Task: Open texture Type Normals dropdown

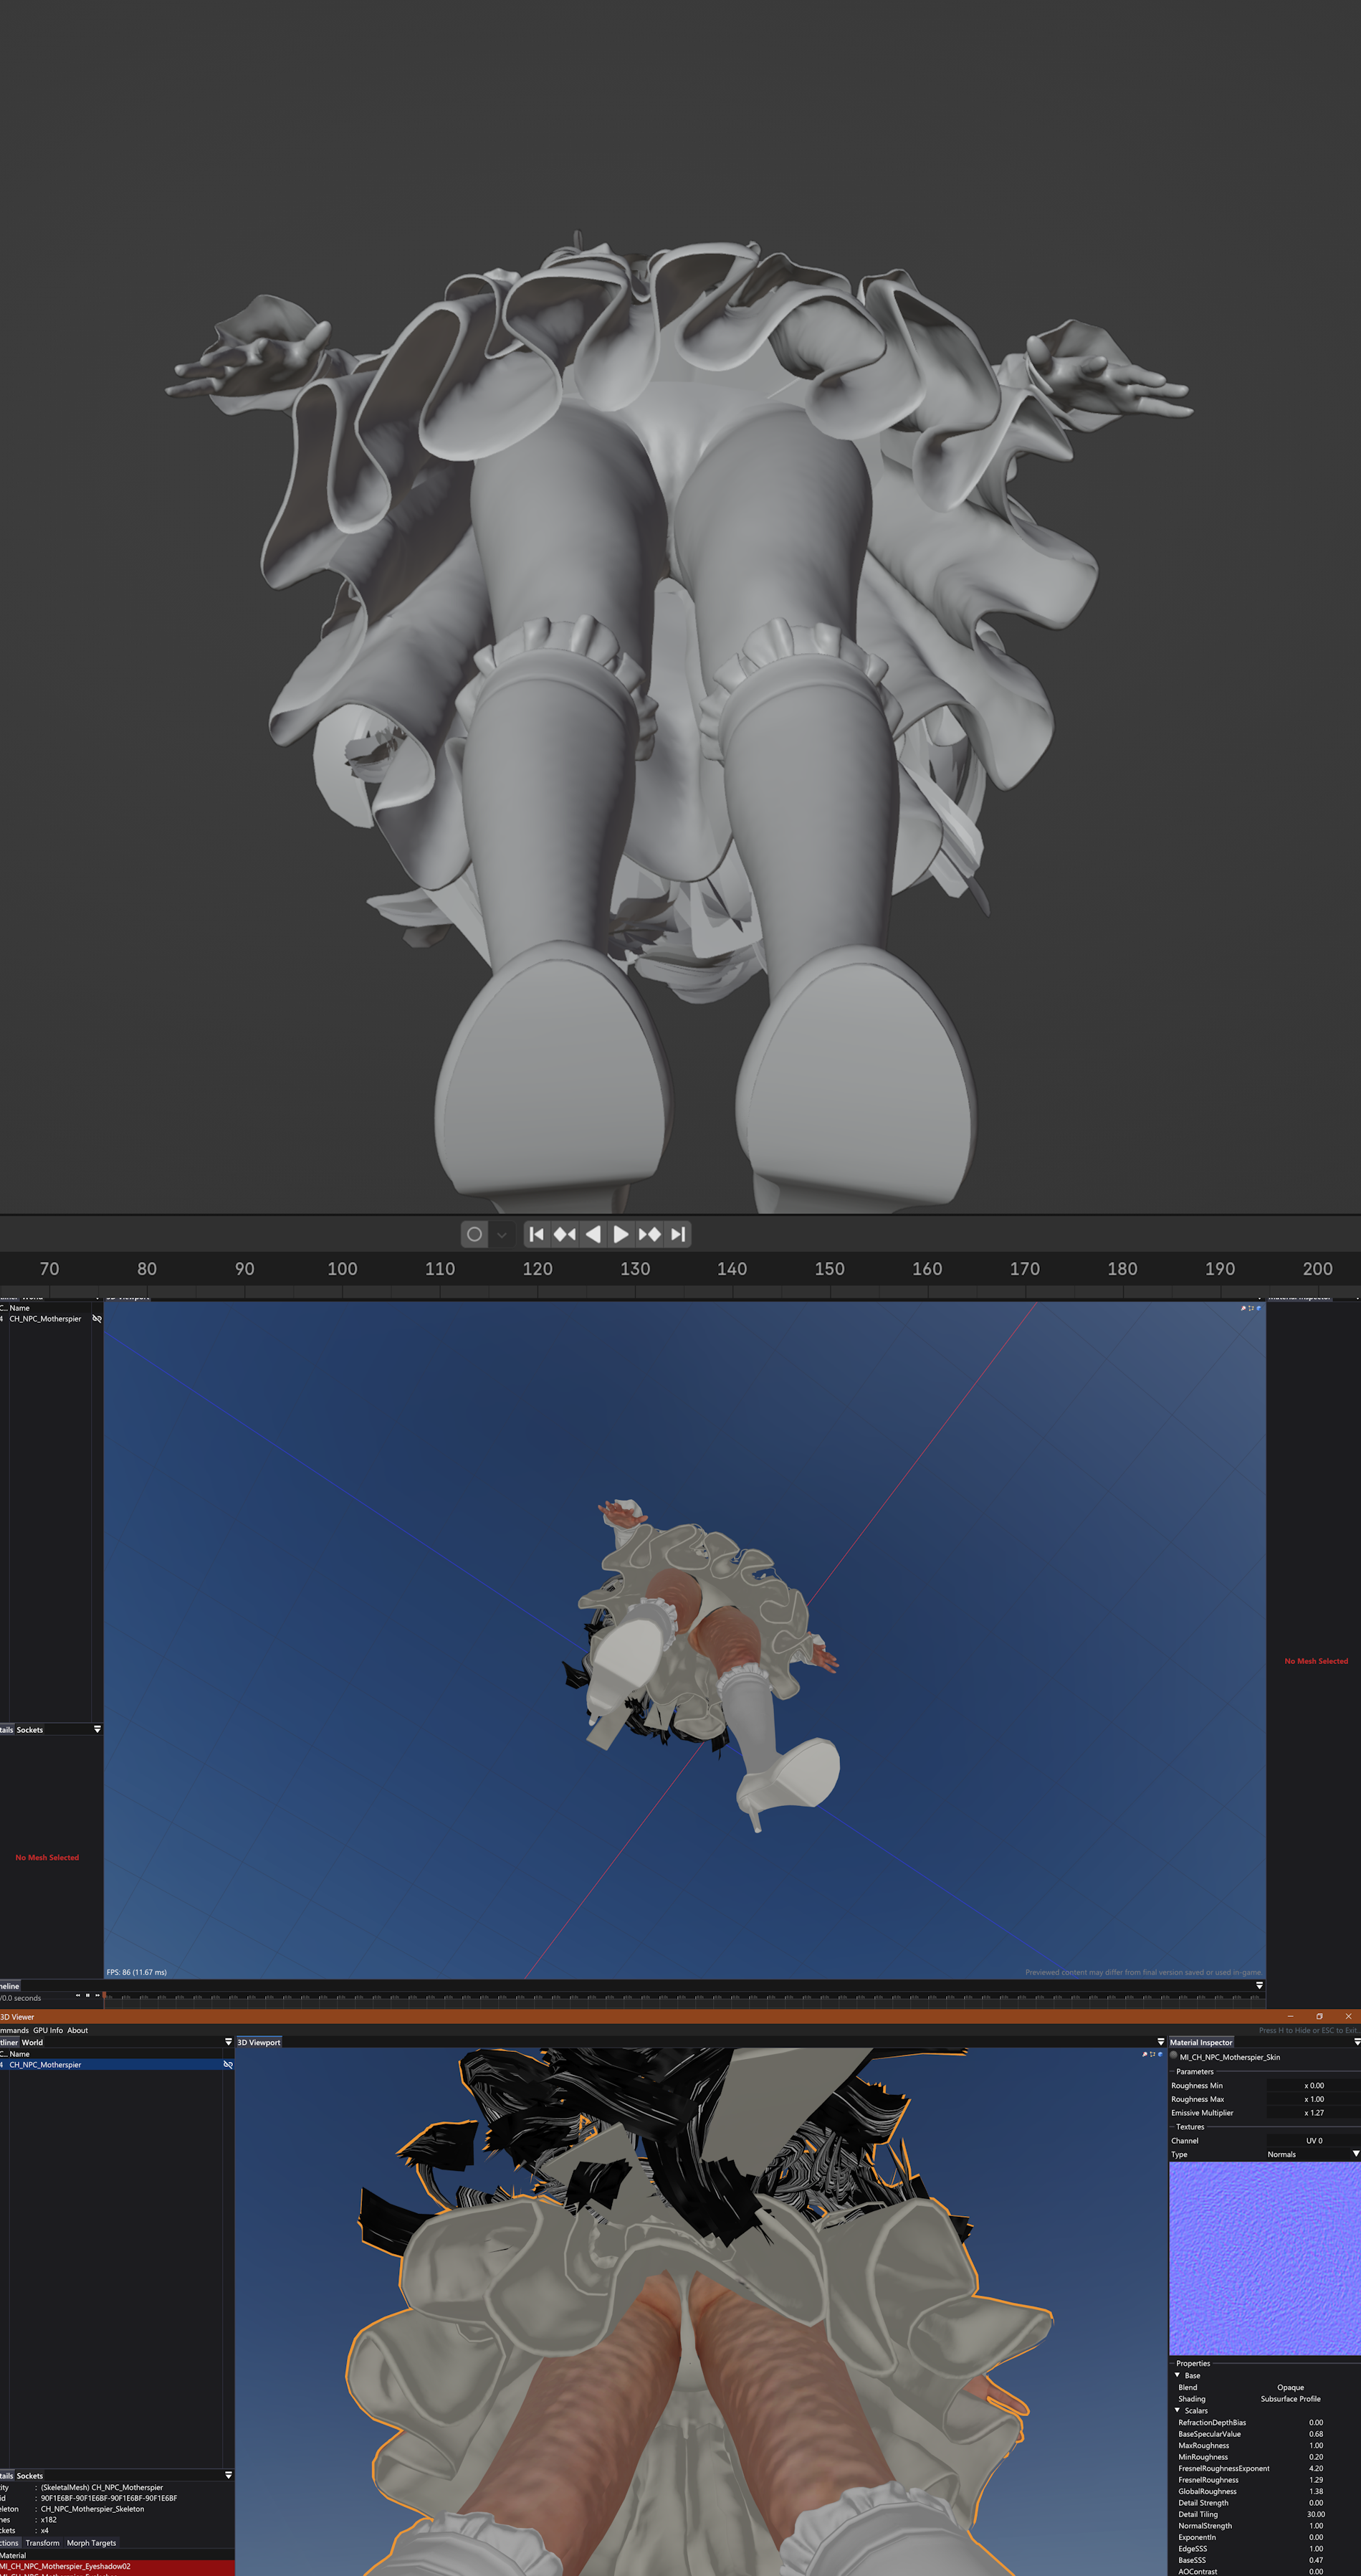Action: click(1313, 2155)
